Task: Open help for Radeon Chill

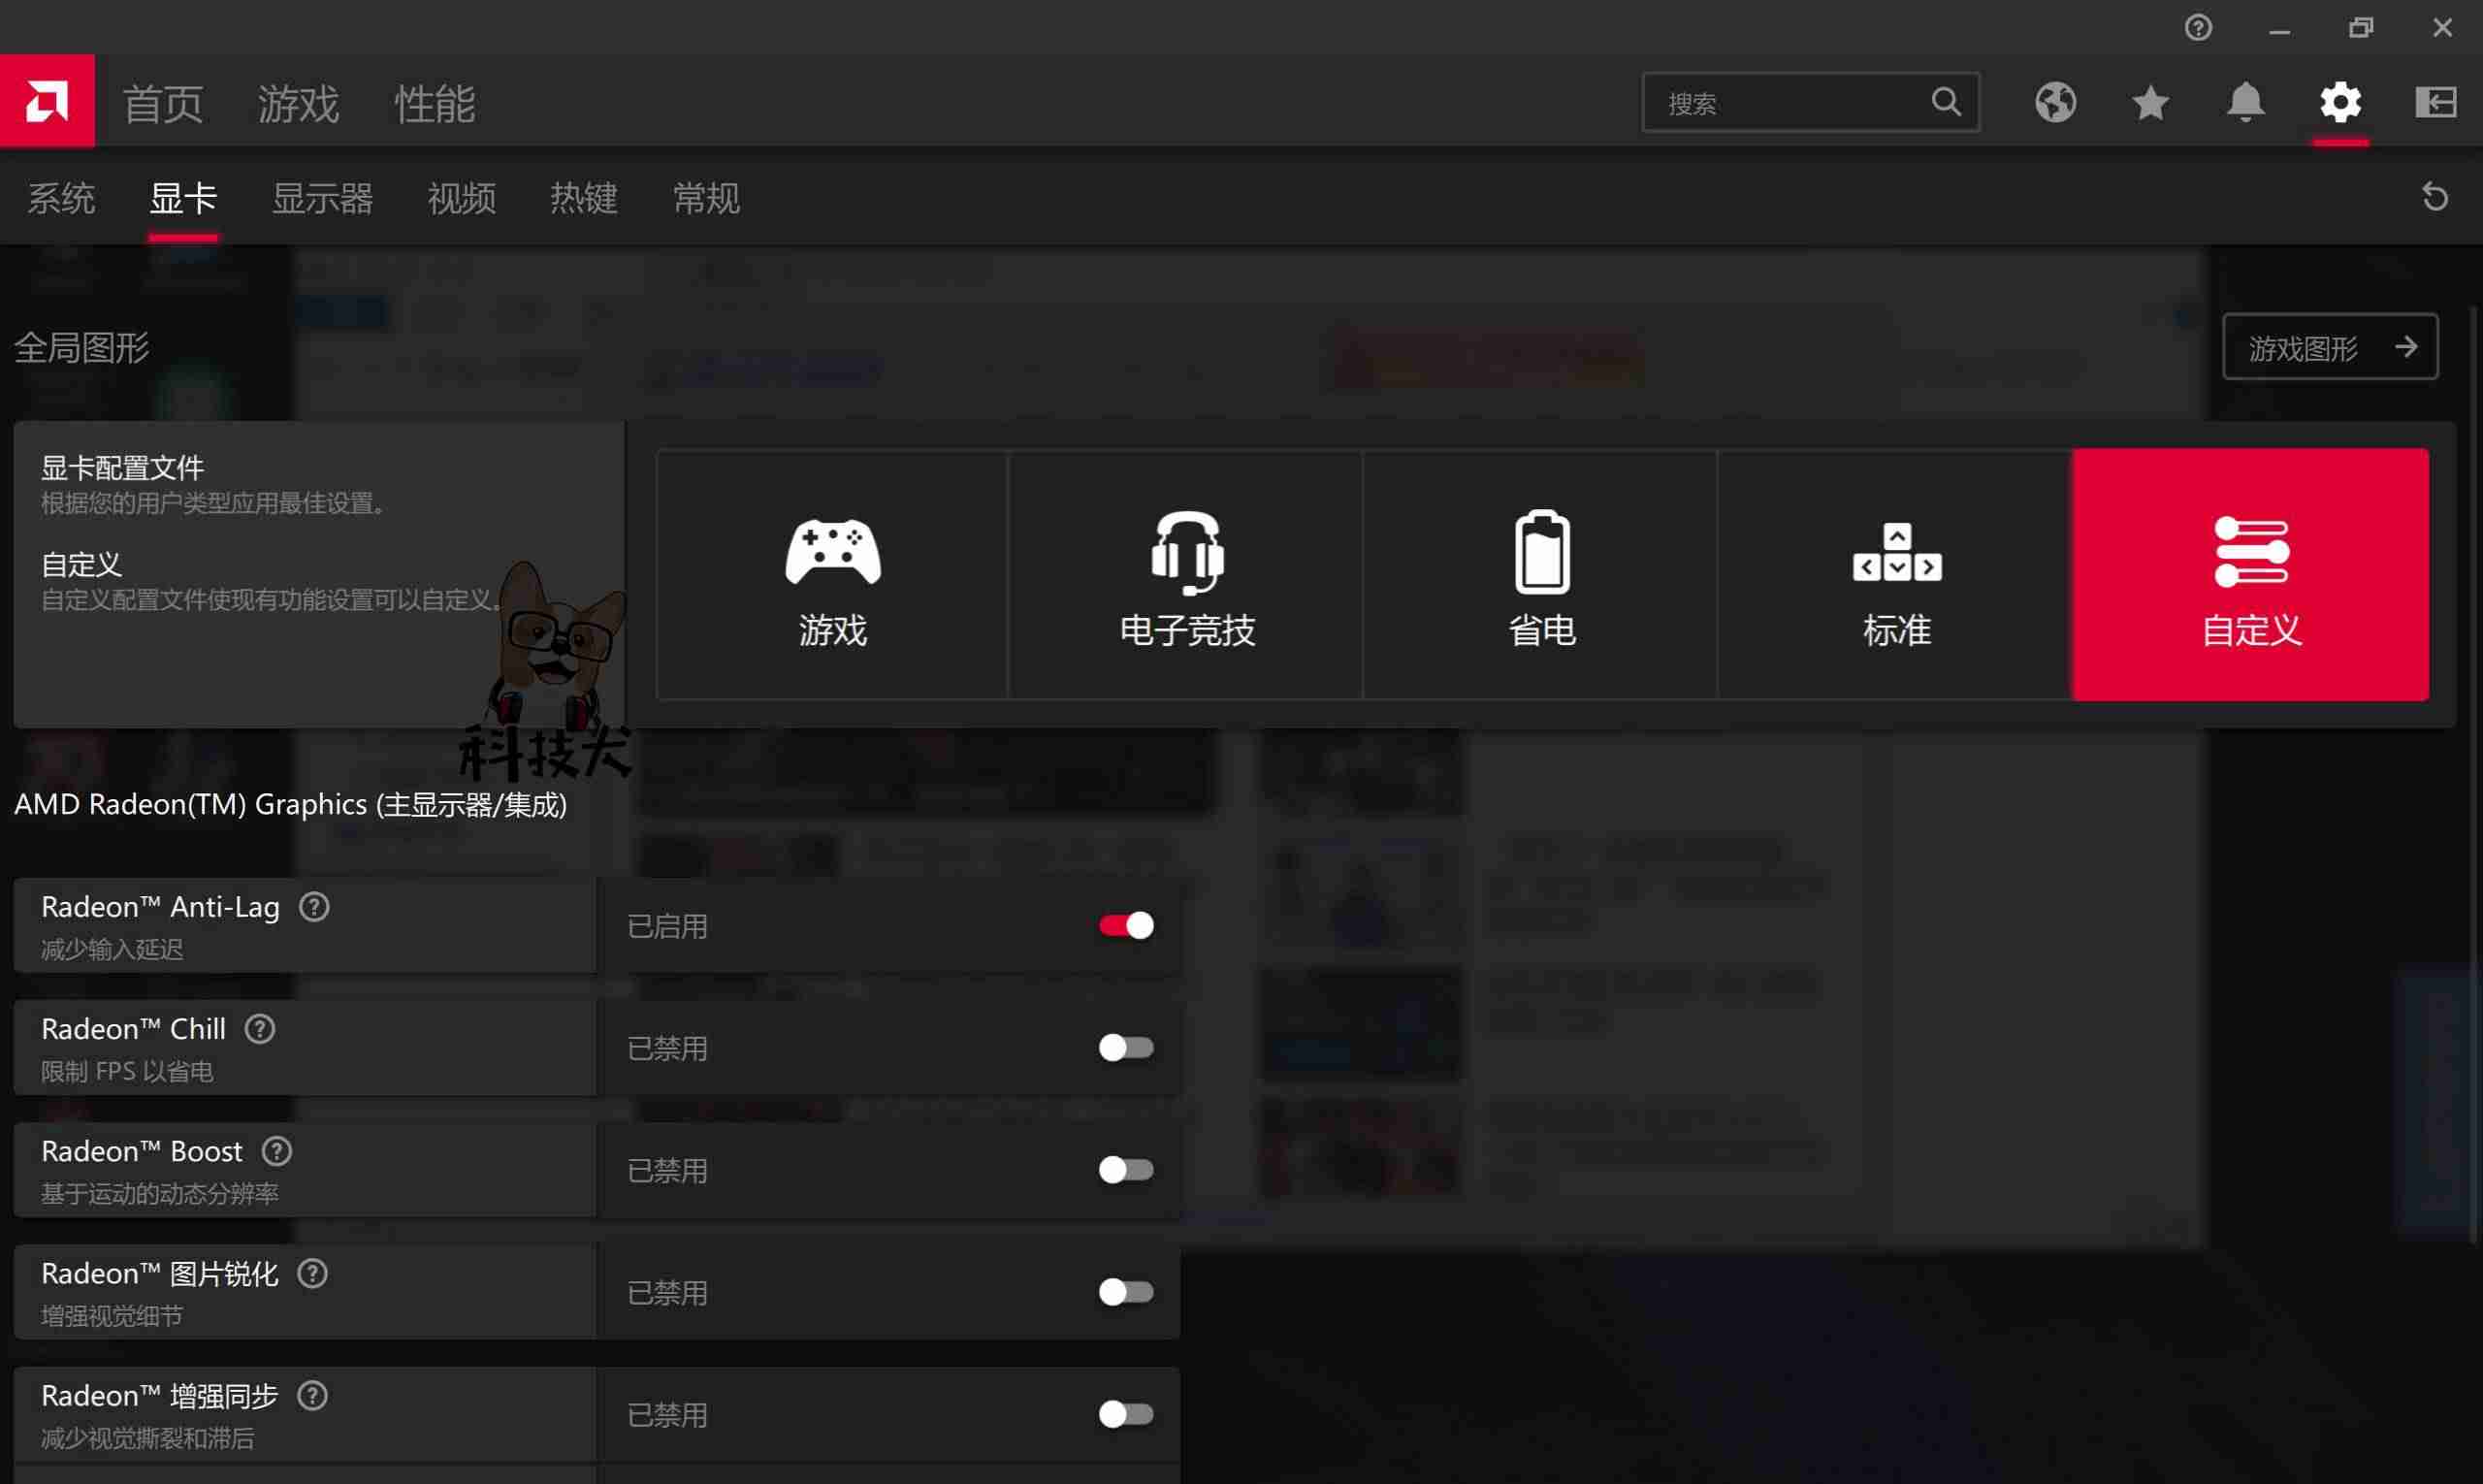Action: coord(260,1029)
